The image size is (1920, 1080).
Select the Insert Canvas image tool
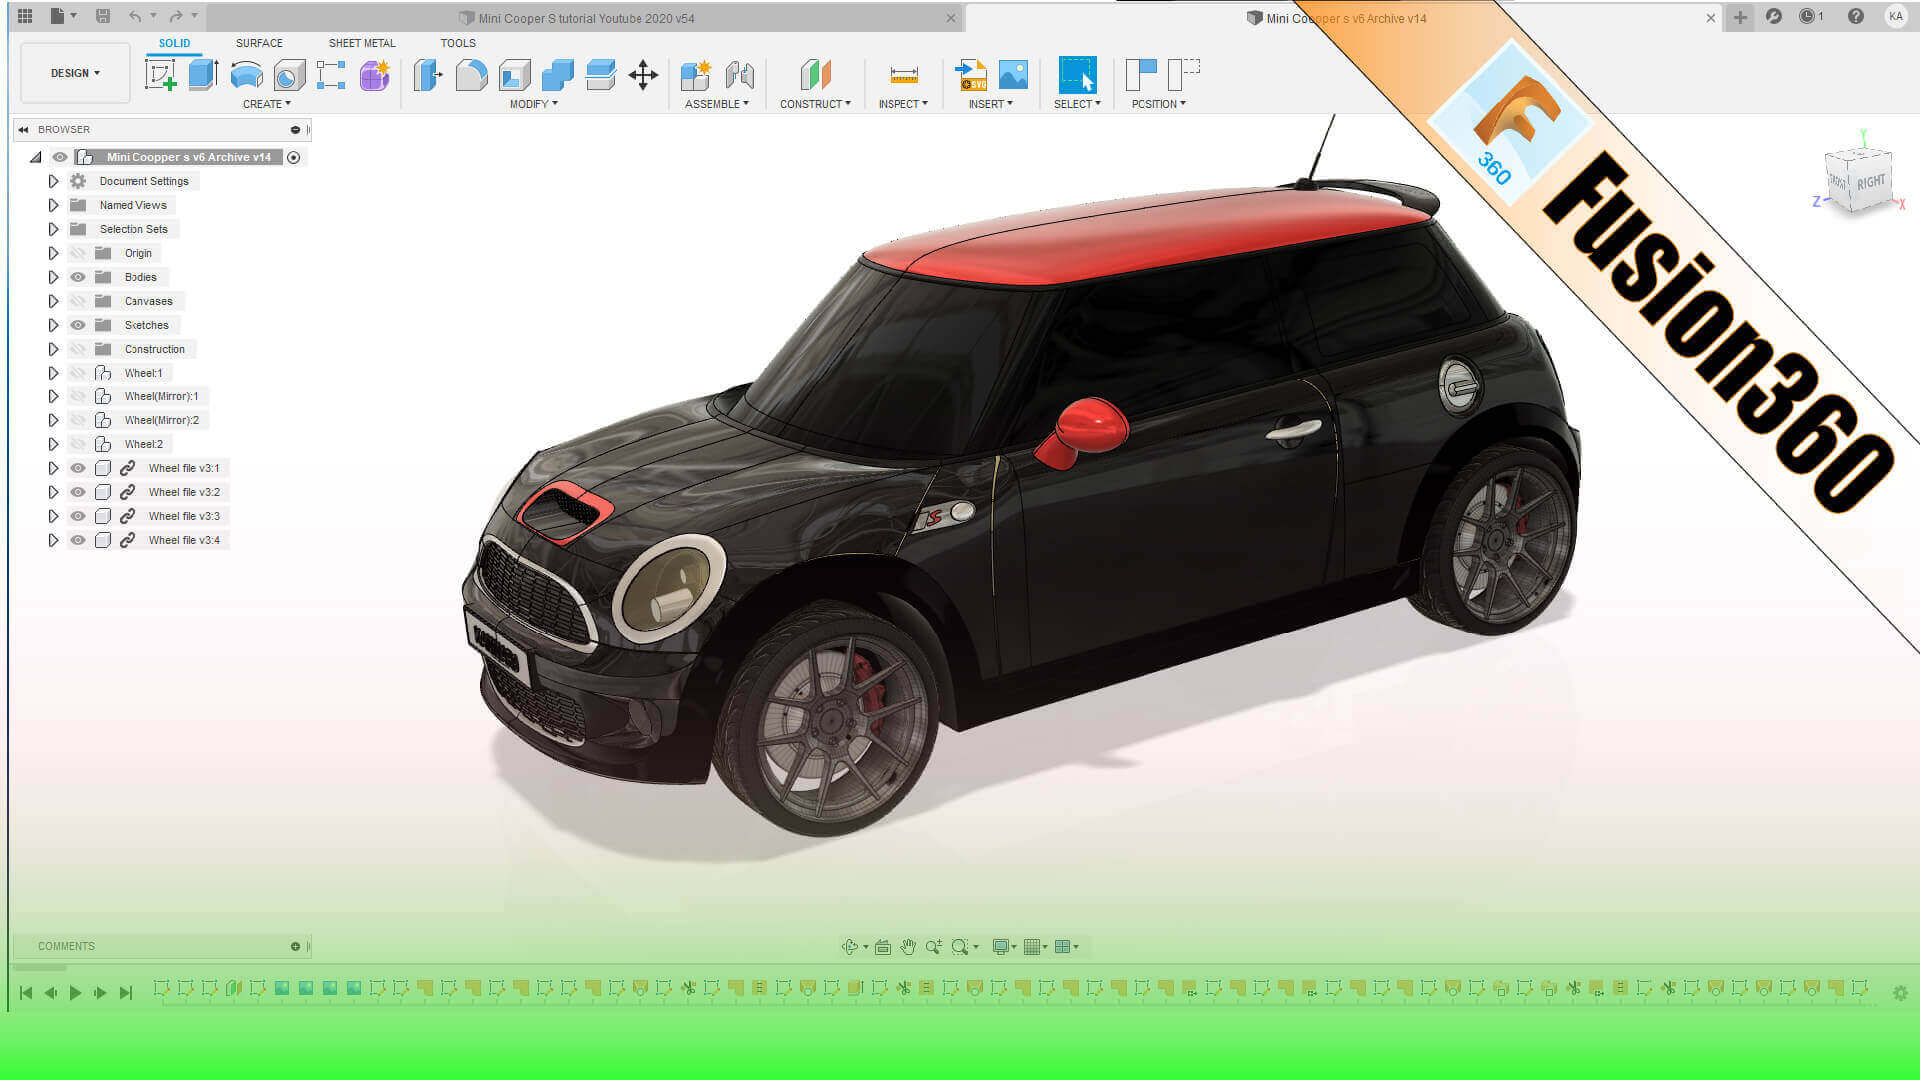(1013, 75)
